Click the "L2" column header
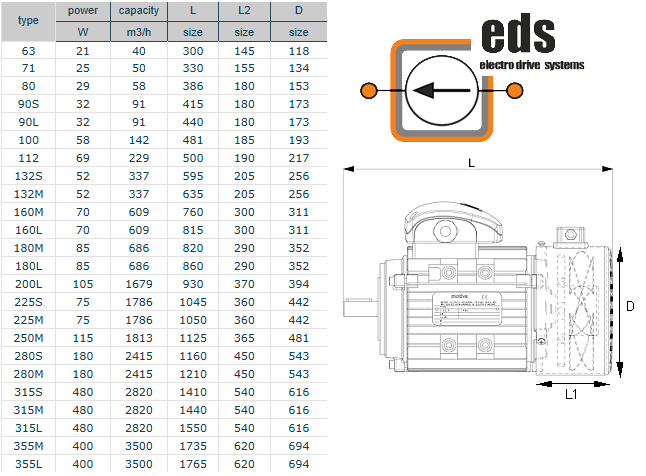This screenshot has height=476, width=646. pyautogui.click(x=245, y=10)
